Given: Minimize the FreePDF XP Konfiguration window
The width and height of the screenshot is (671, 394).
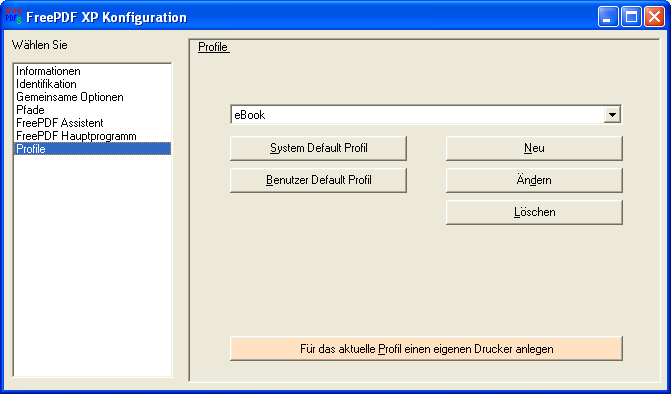Looking at the screenshot, I should pyautogui.click(x=608, y=17).
